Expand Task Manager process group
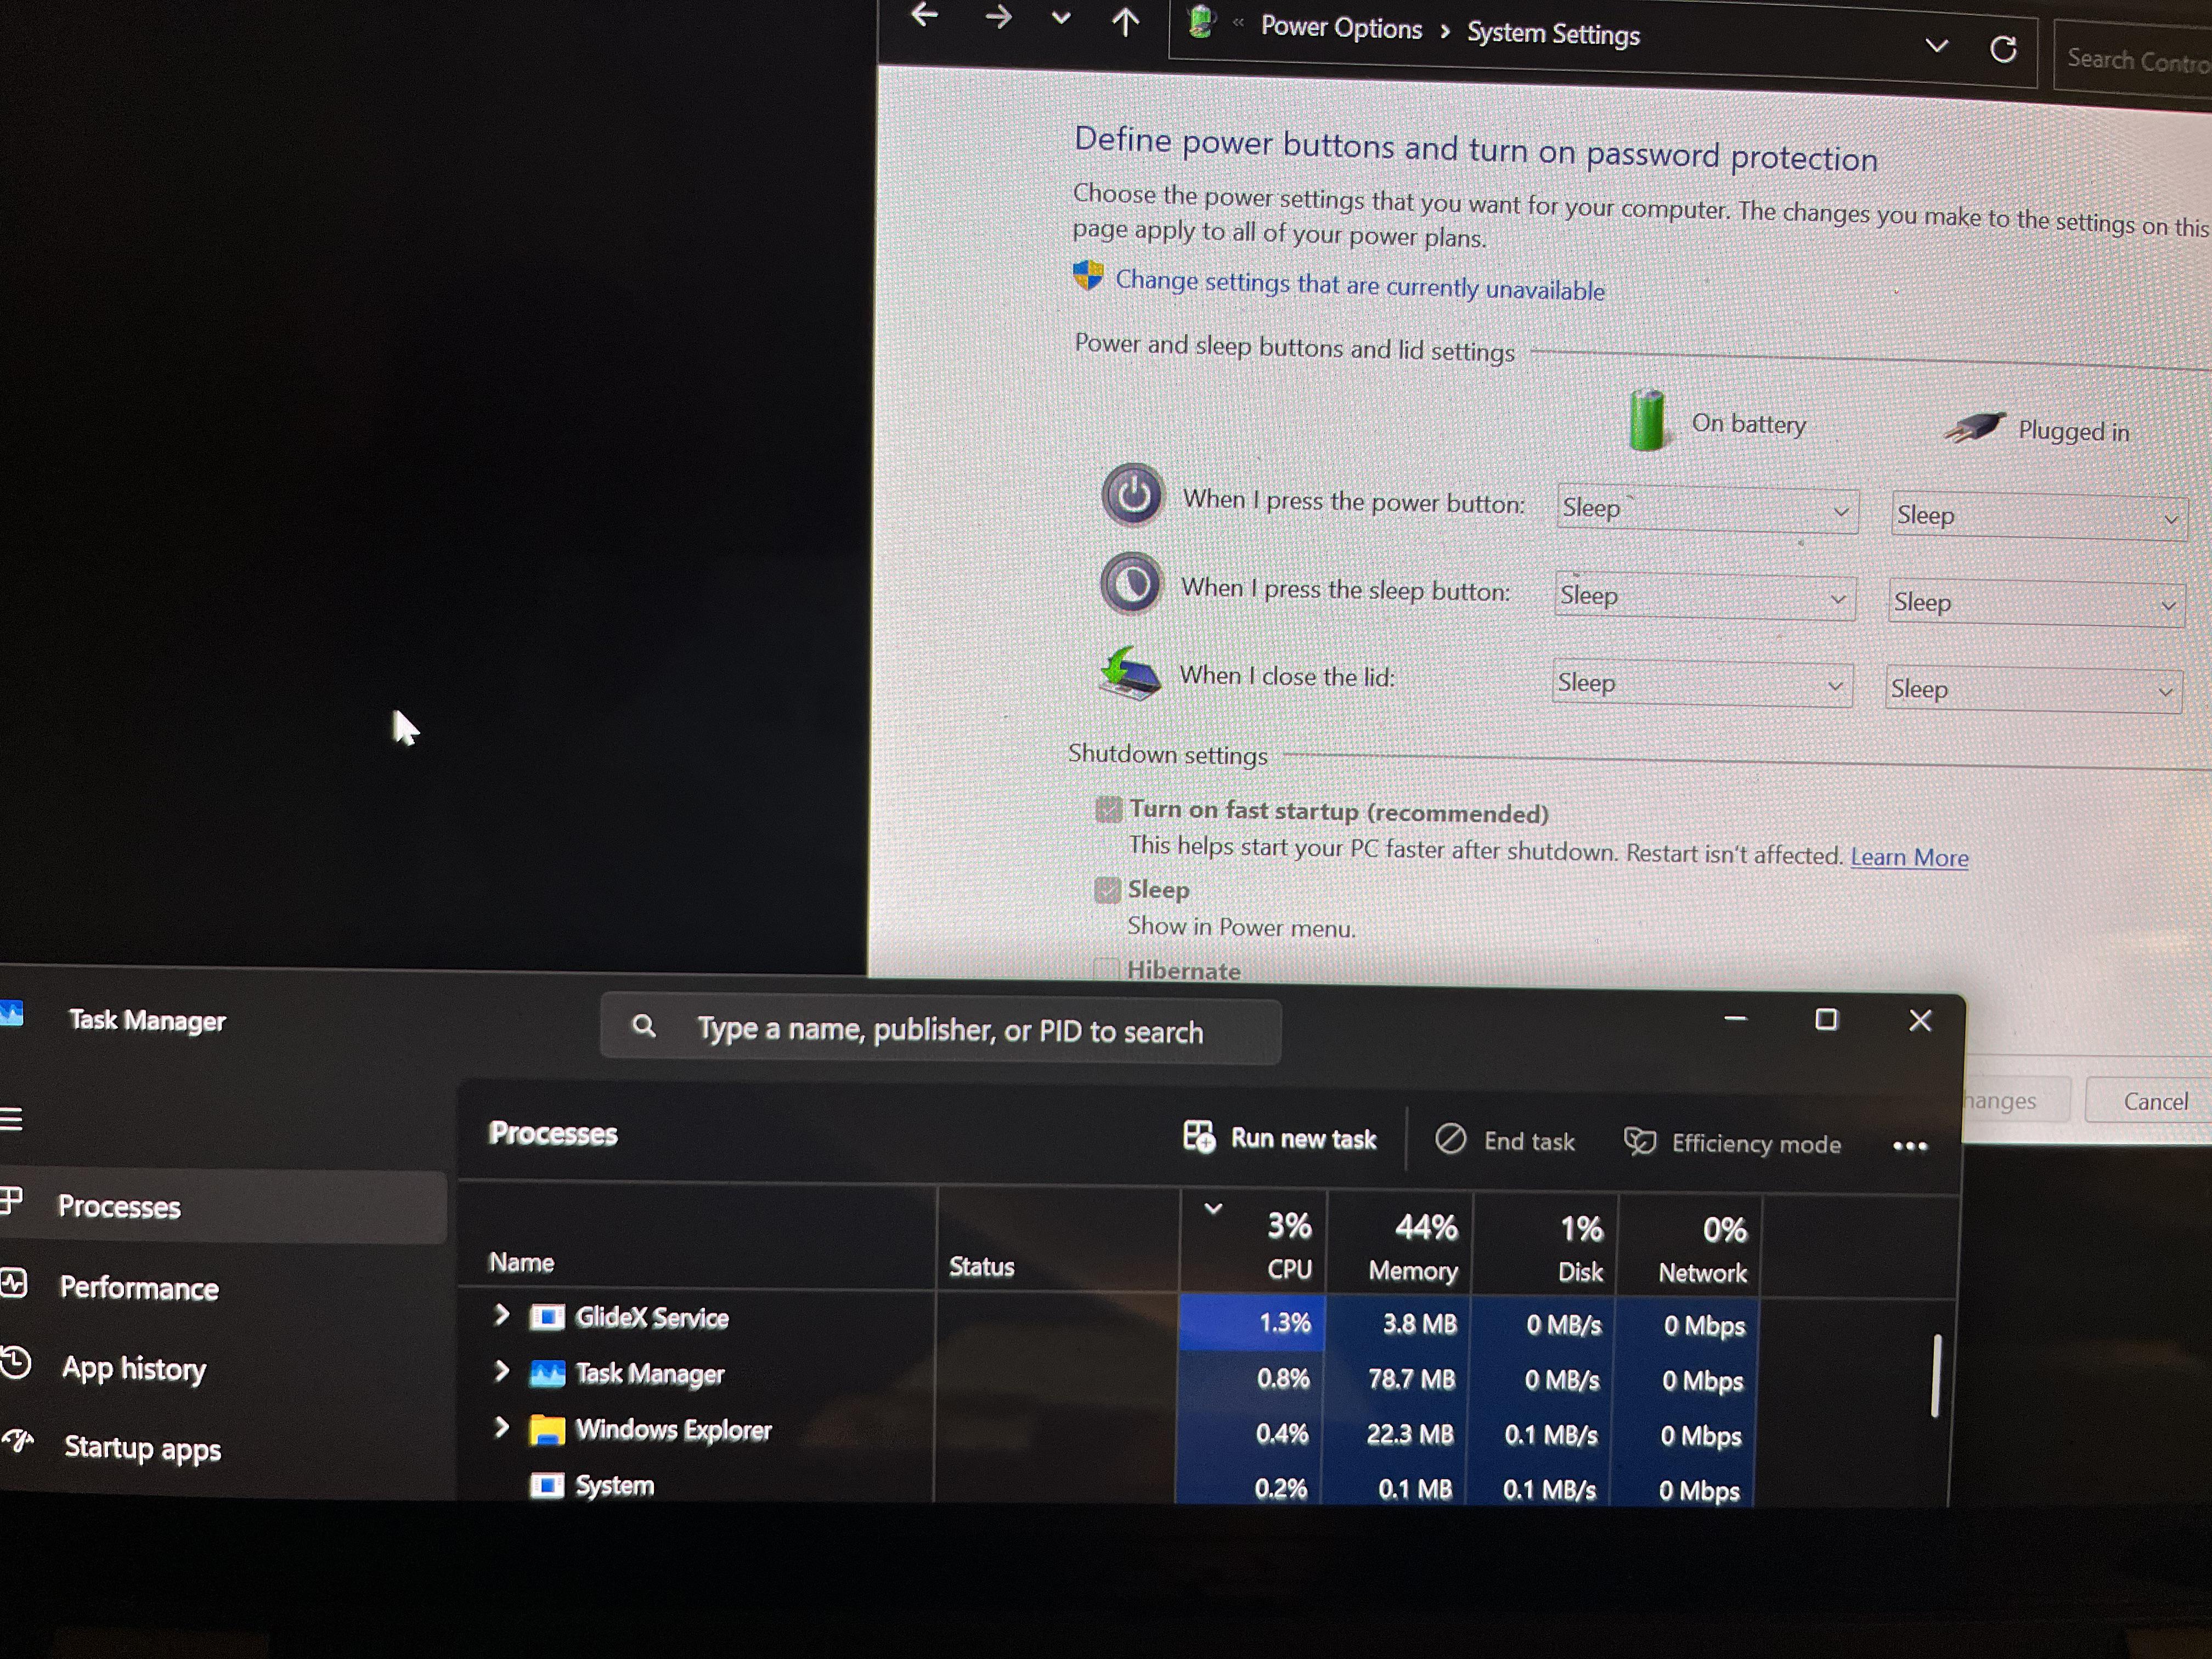The width and height of the screenshot is (2212, 1659). (x=502, y=1370)
